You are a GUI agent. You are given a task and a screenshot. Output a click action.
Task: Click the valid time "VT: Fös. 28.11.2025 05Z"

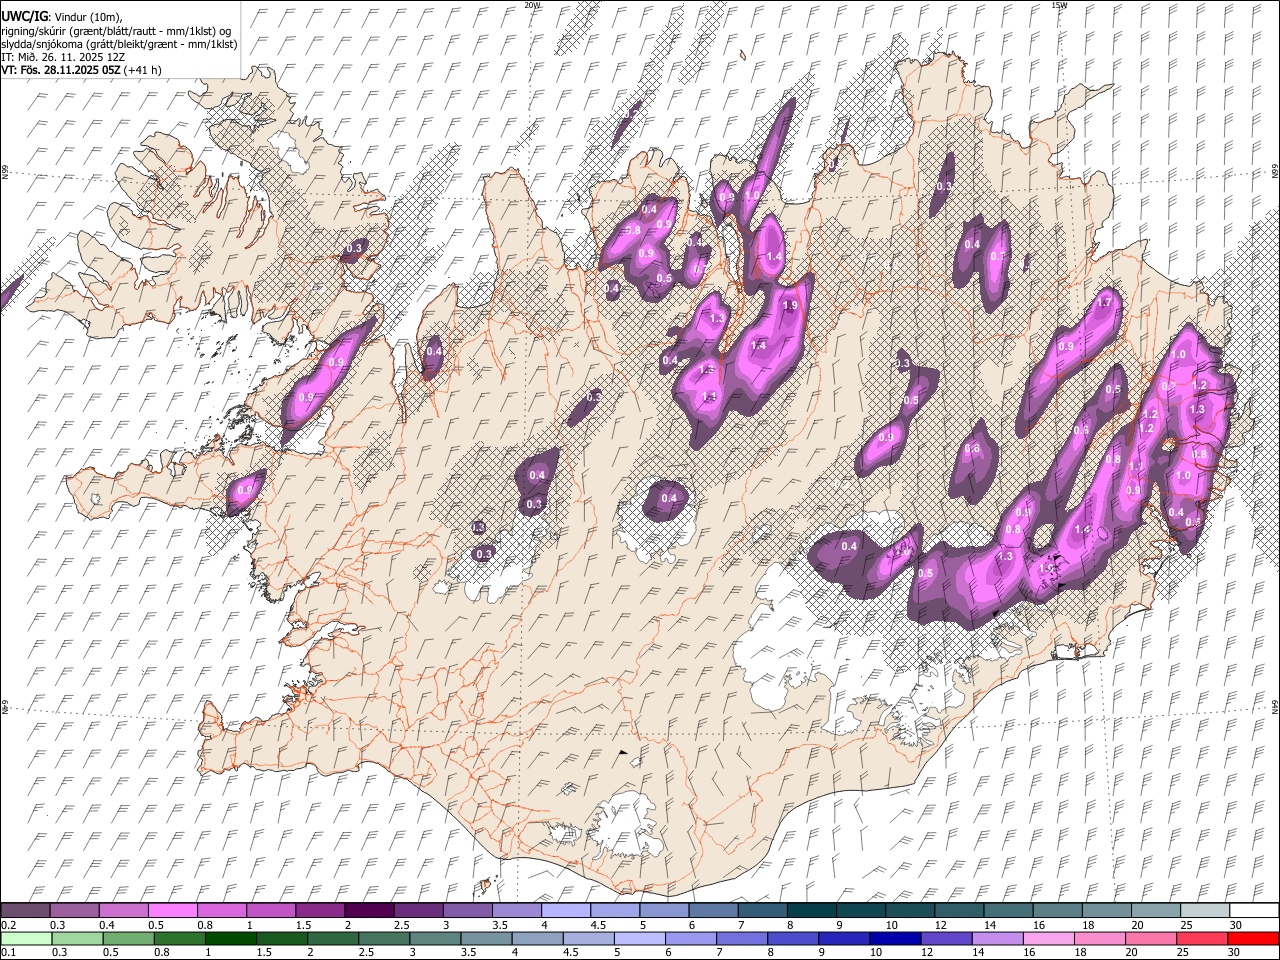tap(61, 70)
